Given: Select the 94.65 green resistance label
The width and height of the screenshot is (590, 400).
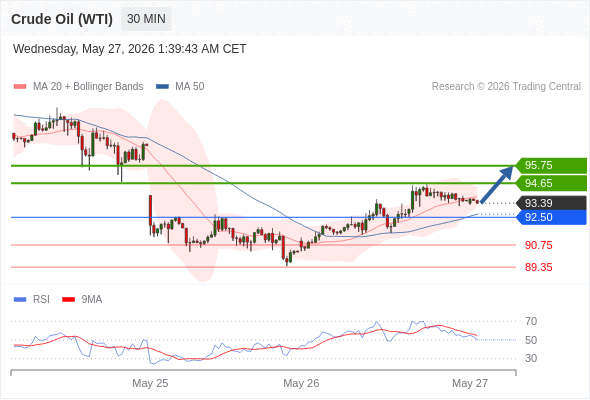Looking at the screenshot, I should coord(551,183).
